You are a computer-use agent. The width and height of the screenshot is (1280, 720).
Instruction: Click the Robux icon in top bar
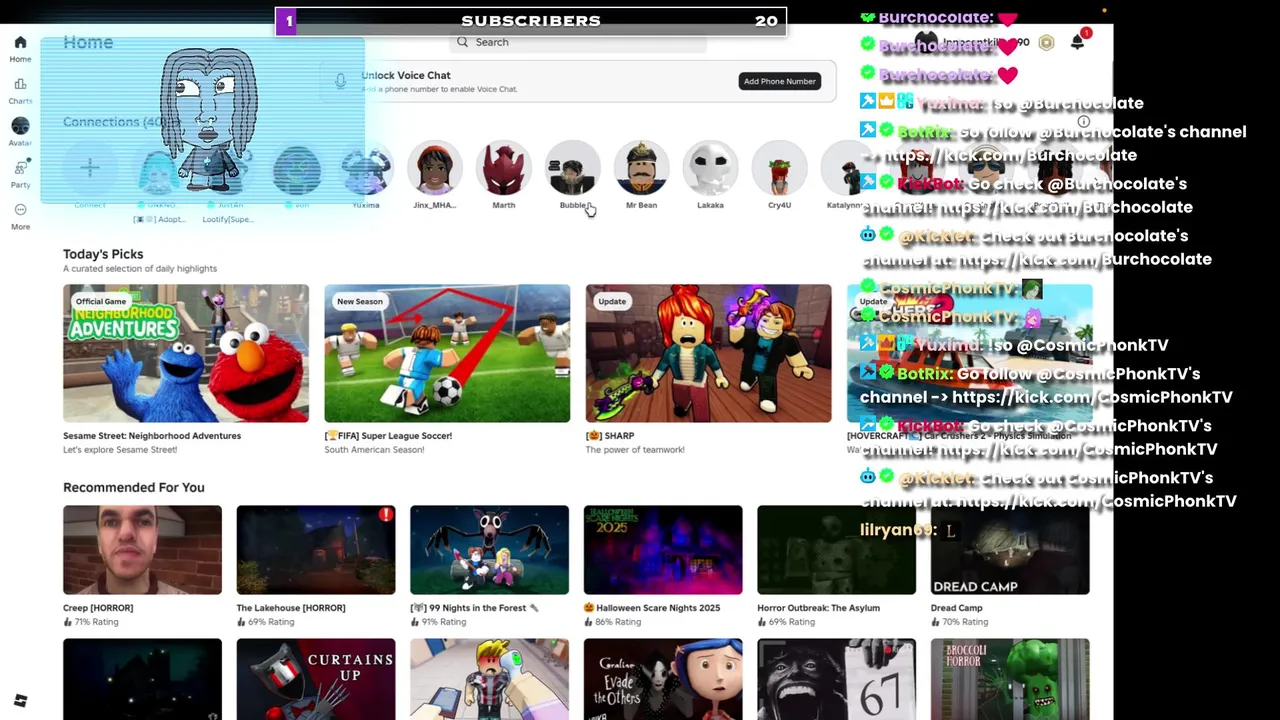pos(1046,43)
